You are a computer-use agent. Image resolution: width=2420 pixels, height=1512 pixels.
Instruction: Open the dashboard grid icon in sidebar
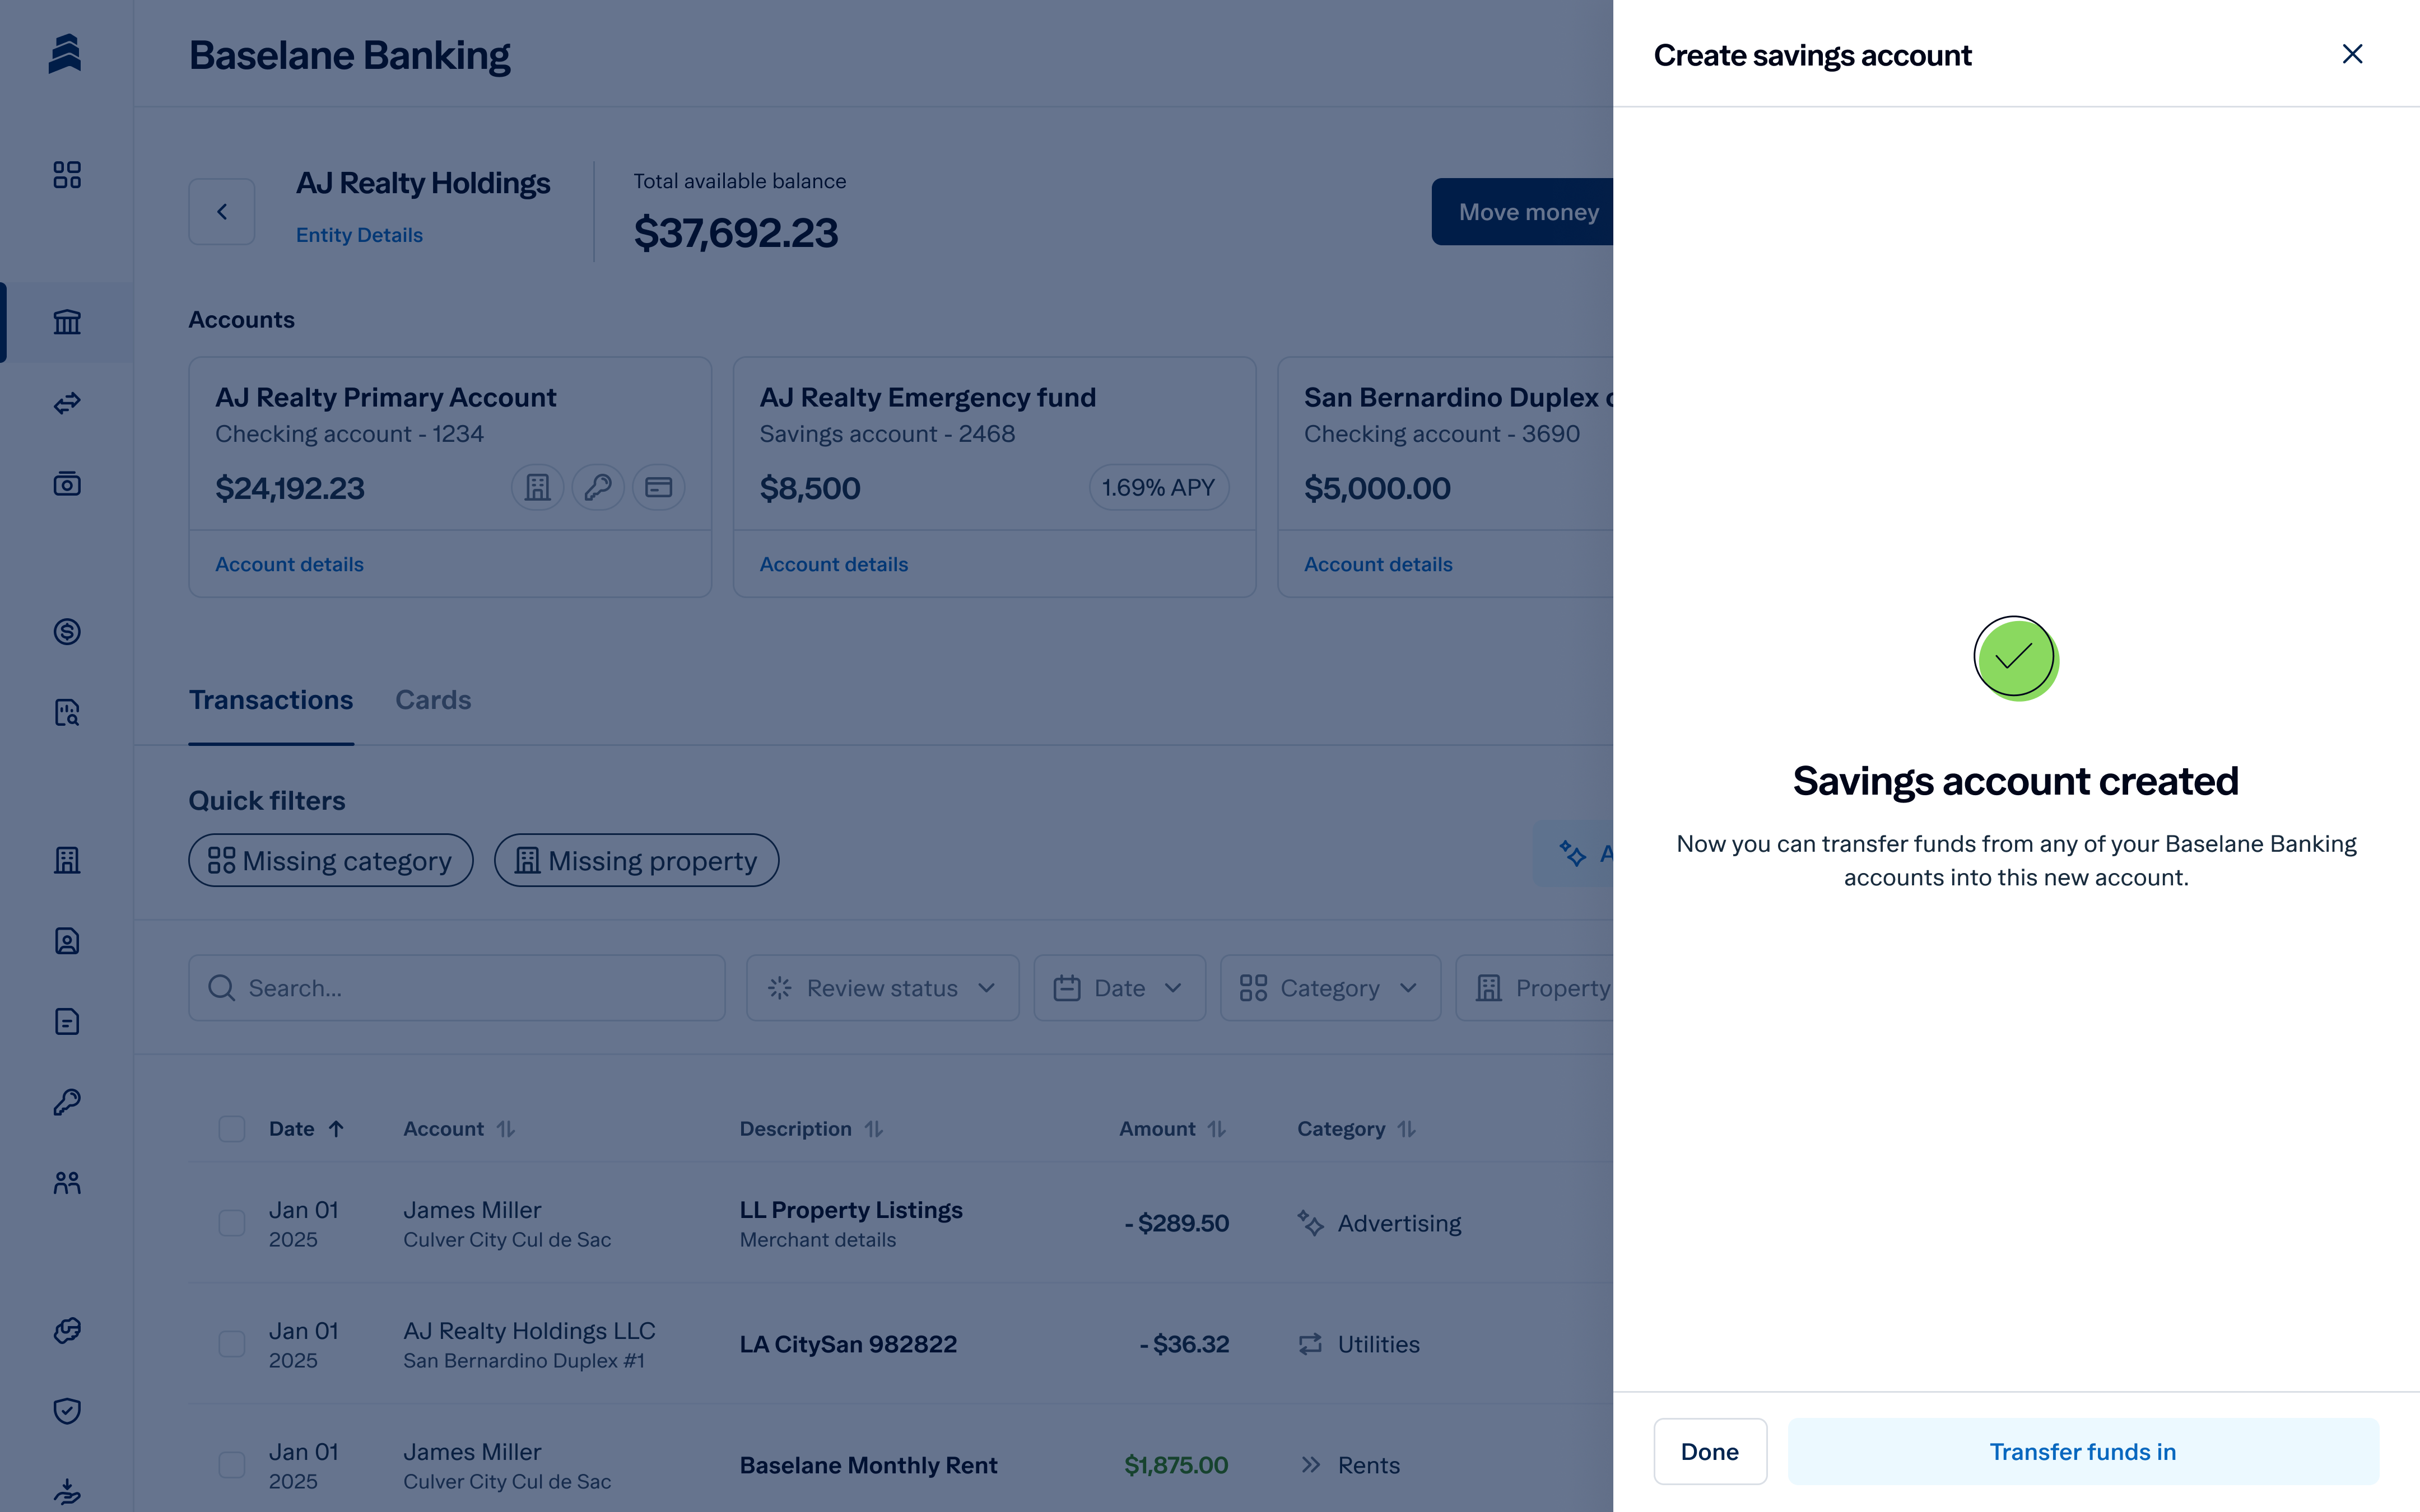click(67, 175)
